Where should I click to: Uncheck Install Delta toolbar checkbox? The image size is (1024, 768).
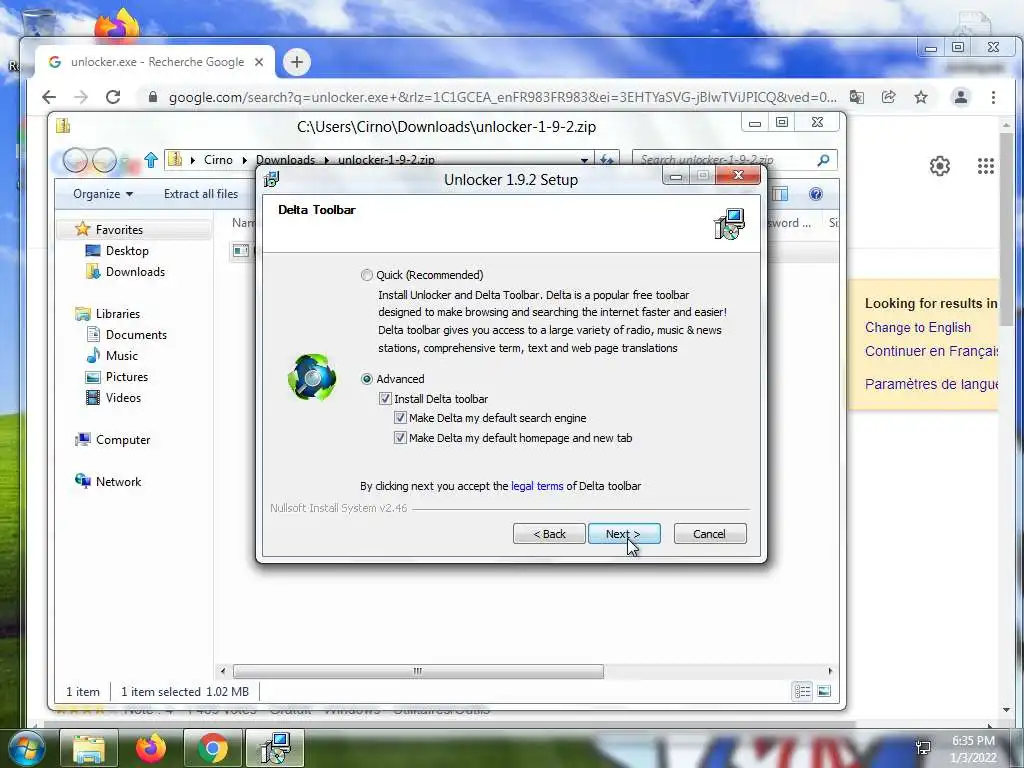[x=385, y=398]
